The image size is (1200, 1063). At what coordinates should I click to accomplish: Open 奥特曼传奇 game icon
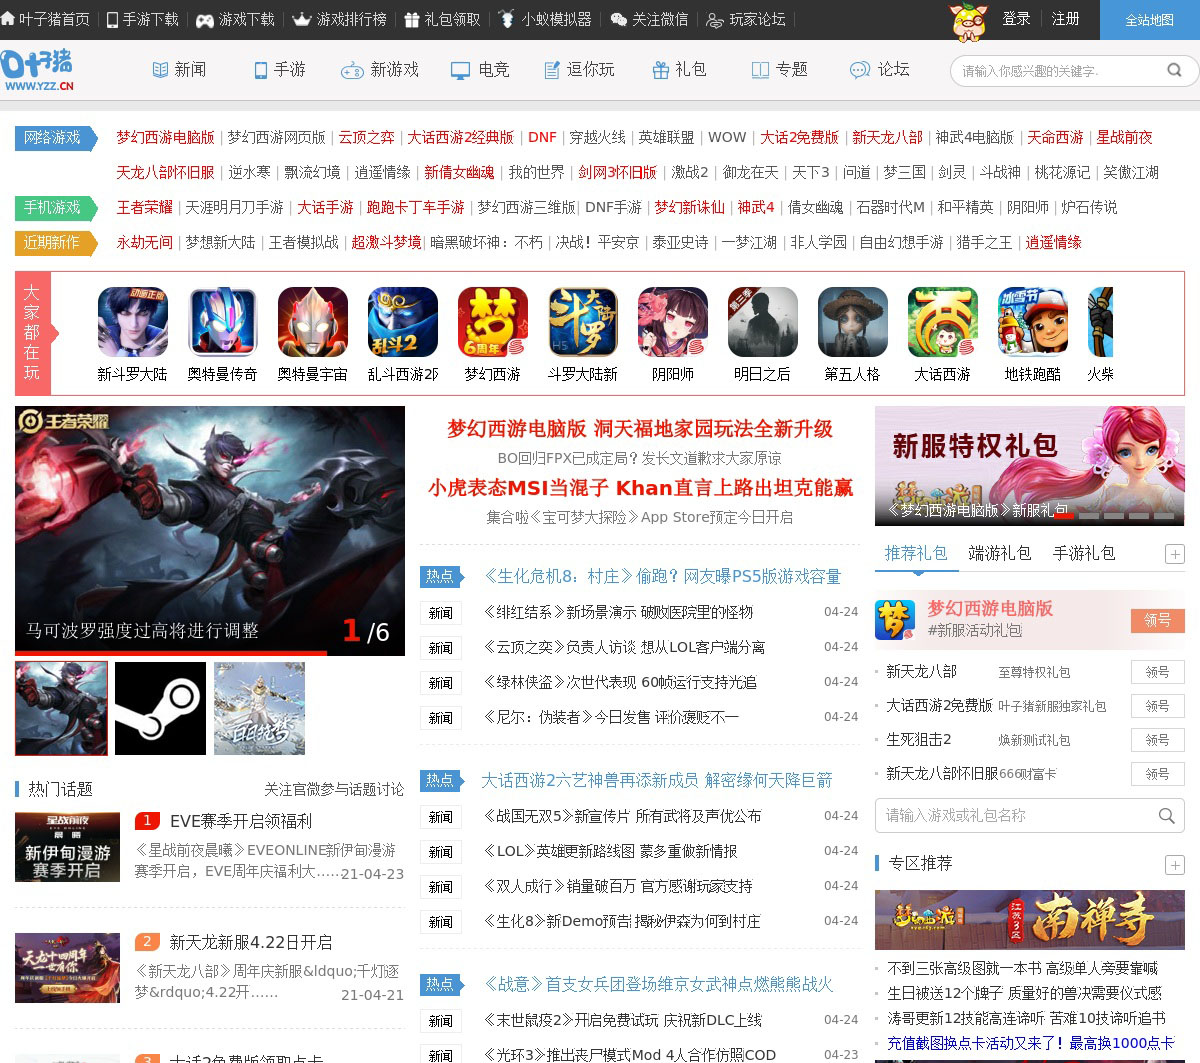coord(222,322)
